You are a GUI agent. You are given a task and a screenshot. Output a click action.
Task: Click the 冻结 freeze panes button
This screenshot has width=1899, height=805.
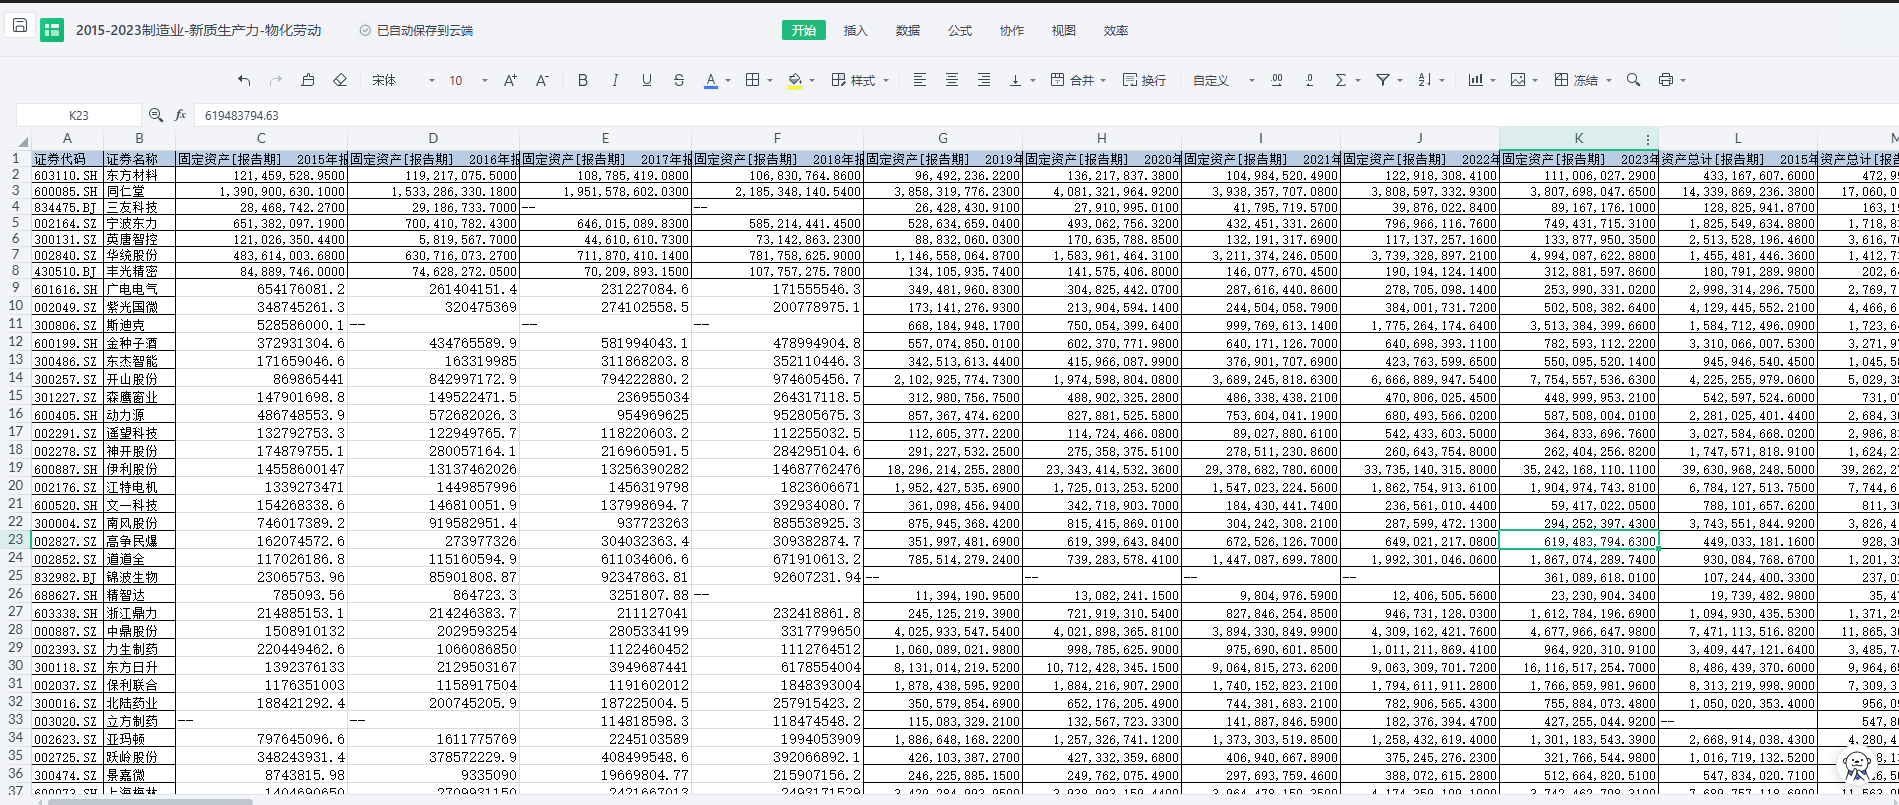coord(1576,80)
